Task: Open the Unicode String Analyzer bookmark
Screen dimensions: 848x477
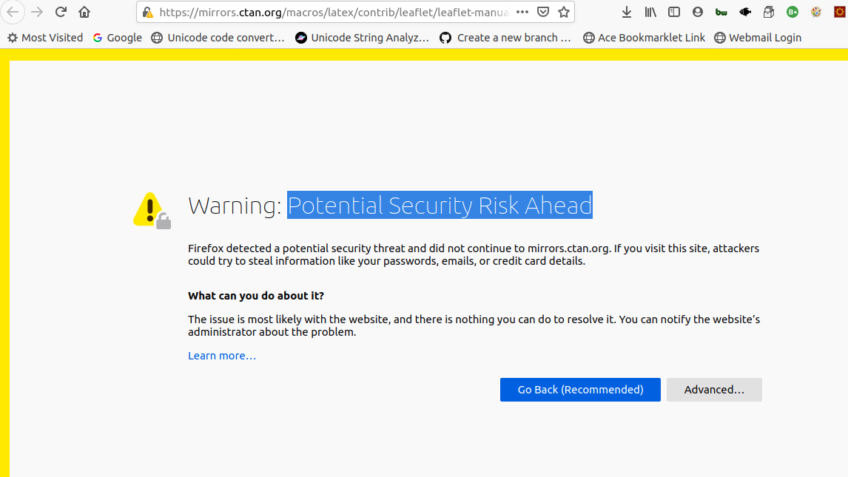Action: (362, 38)
